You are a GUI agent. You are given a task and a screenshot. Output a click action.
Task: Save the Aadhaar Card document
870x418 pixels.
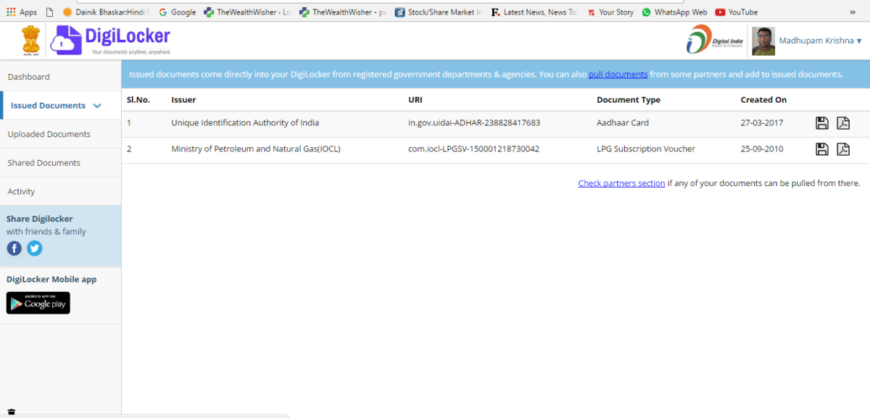pyautogui.click(x=822, y=123)
